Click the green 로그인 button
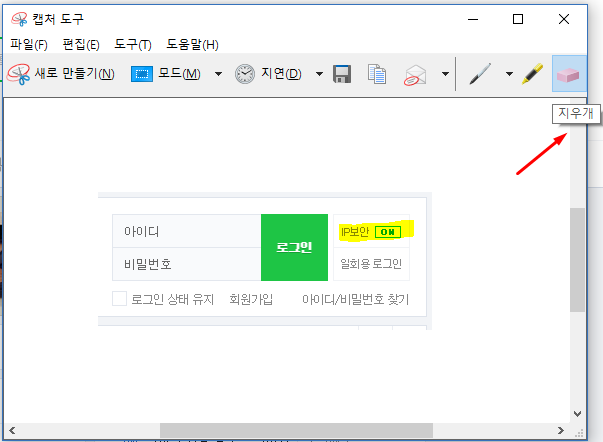Screen dimensions: 603x442 [294, 247]
